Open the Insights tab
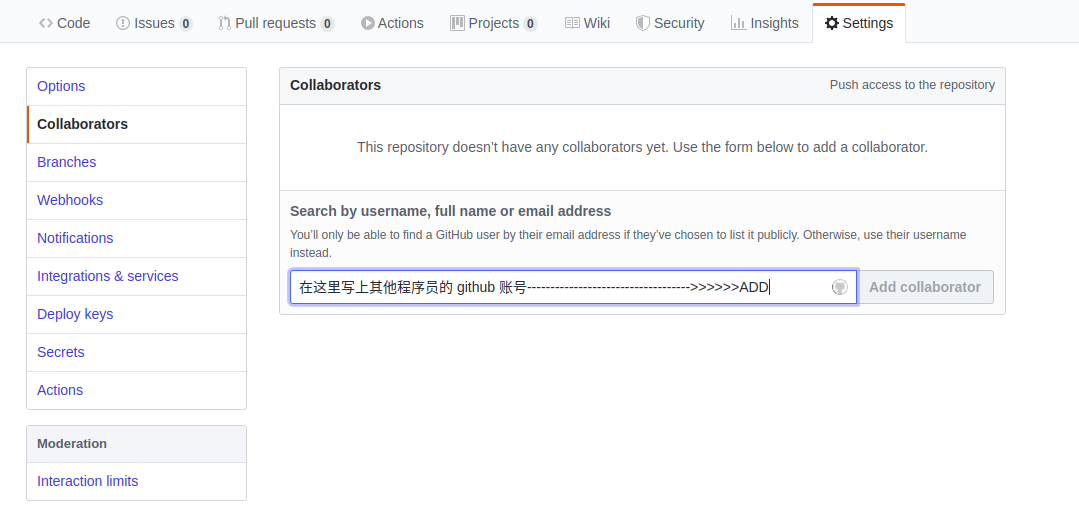 pyautogui.click(x=765, y=23)
